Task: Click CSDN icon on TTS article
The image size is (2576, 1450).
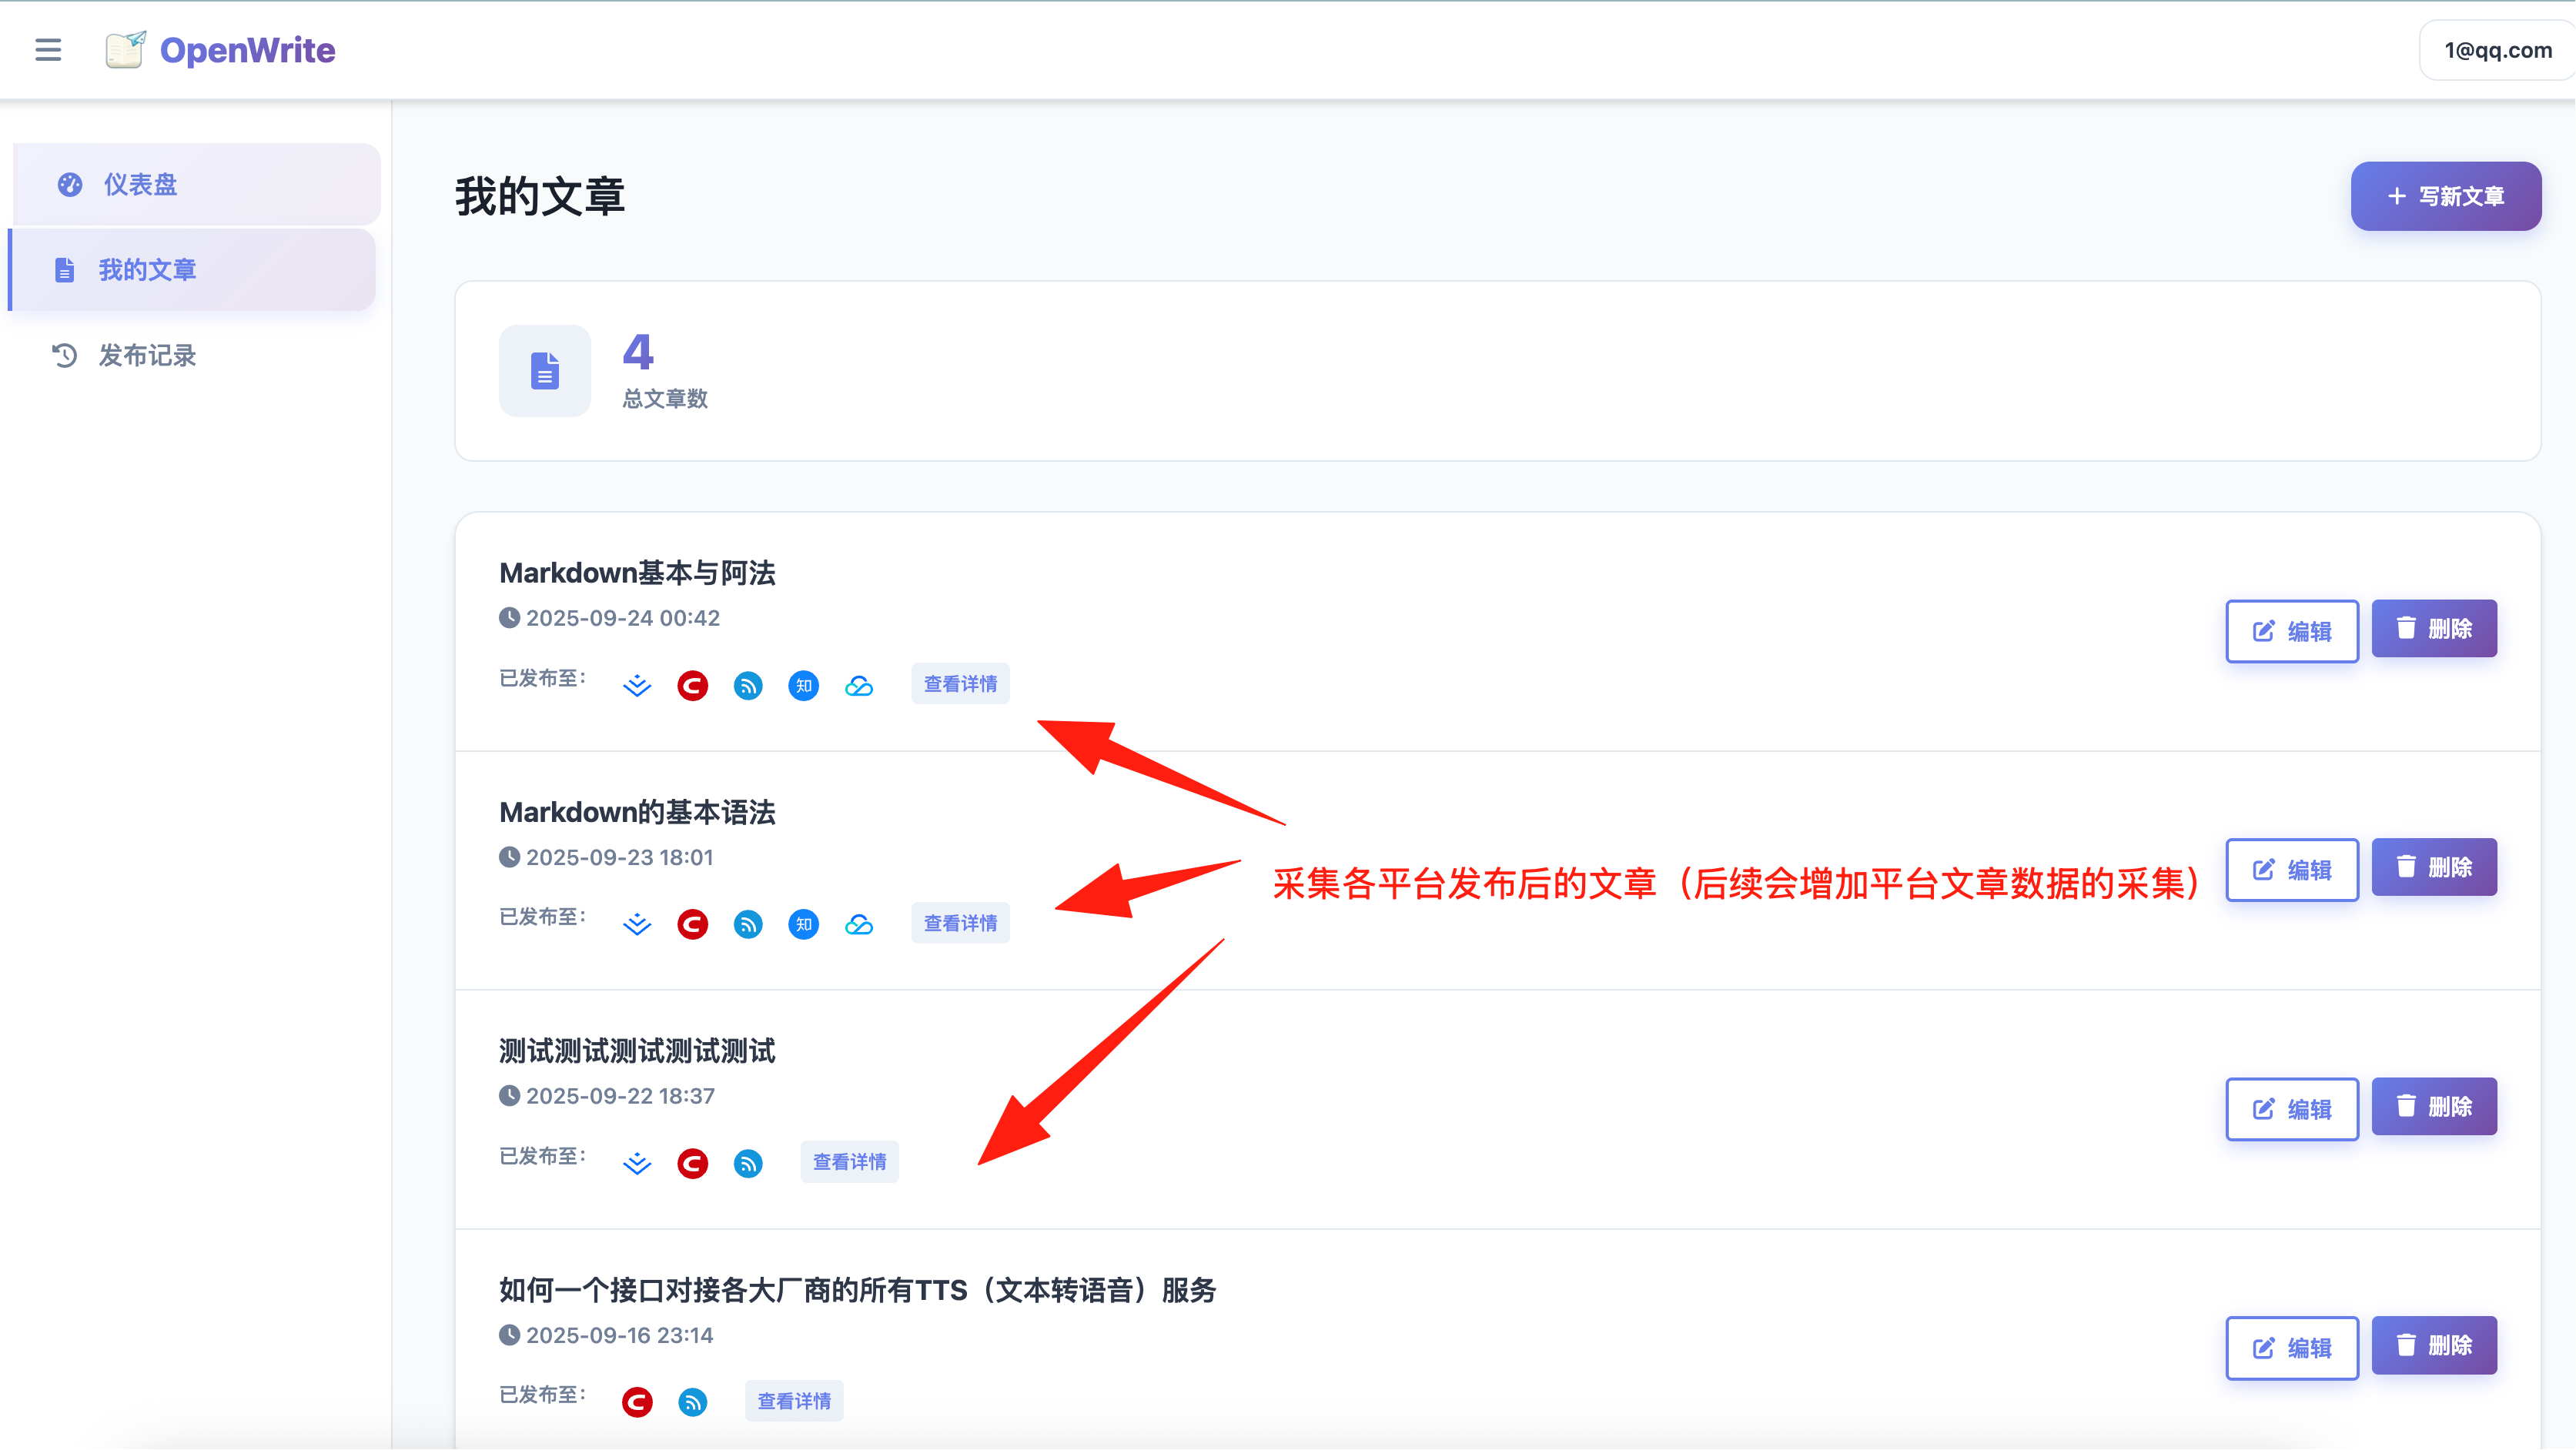Action: (x=637, y=1402)
